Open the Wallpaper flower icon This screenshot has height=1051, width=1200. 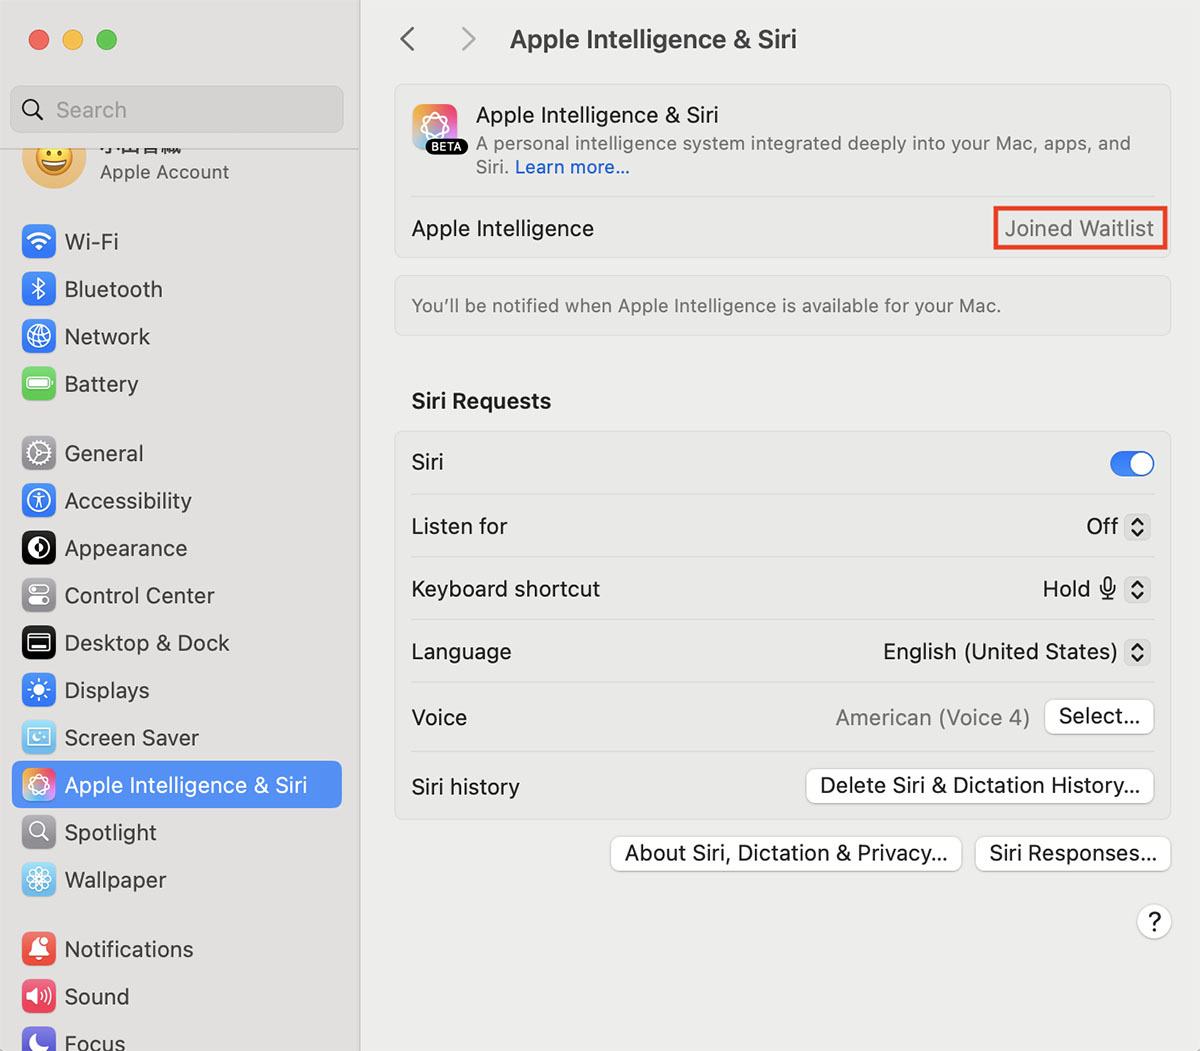39,880
